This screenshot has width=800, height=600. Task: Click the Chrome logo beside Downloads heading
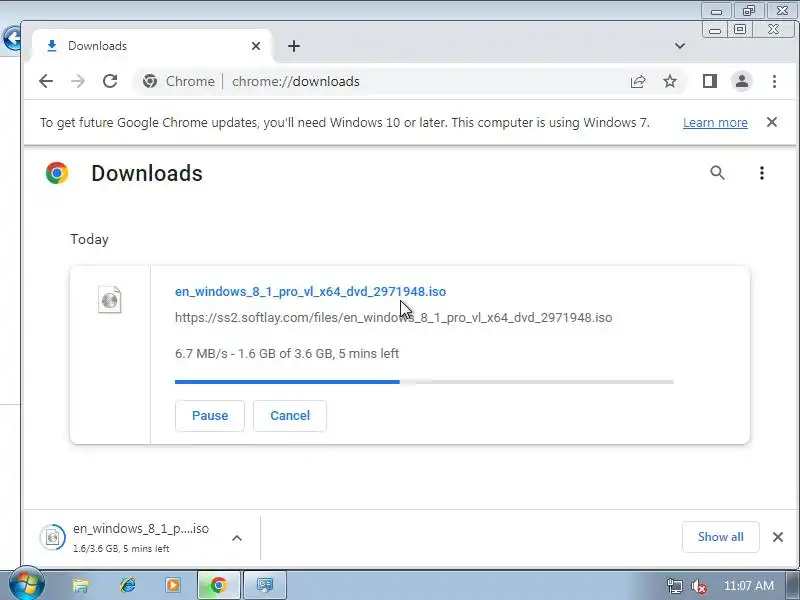tap(57, 173)
